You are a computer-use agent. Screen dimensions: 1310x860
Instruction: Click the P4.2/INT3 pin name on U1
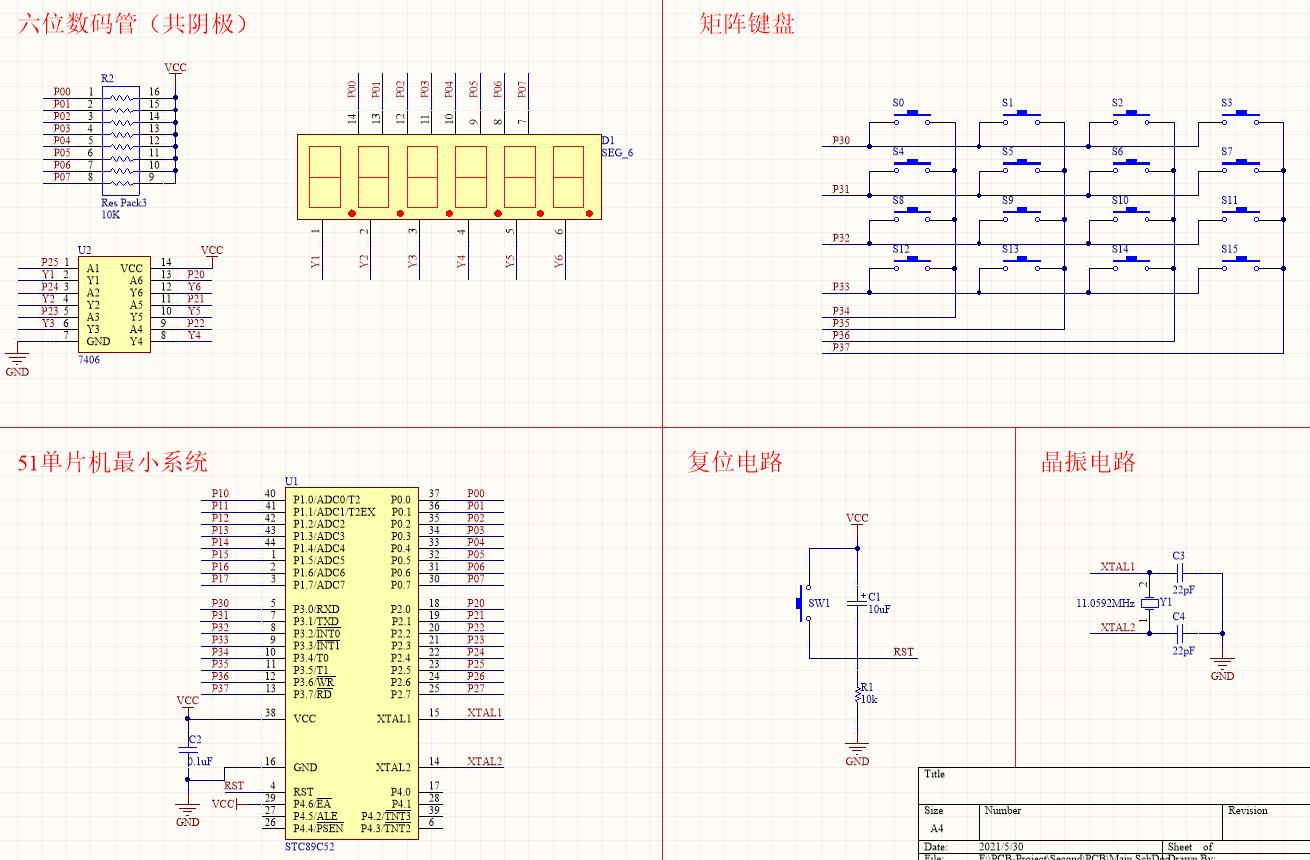click(x=386, y=816)
